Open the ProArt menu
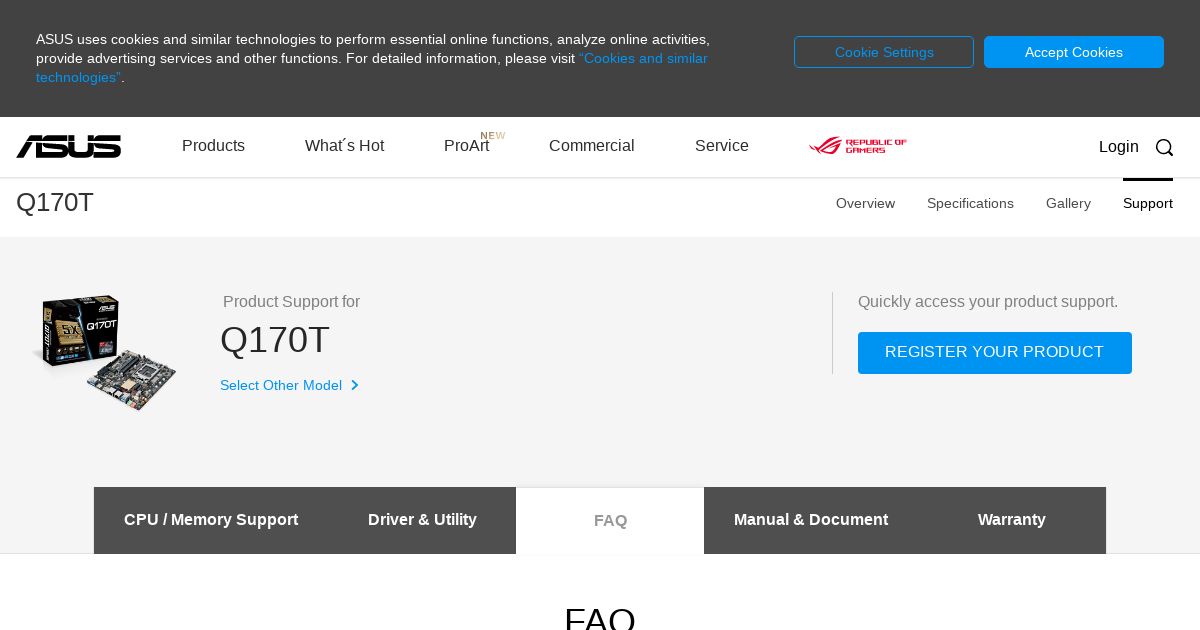This screenshot has width=1200, height=630. [467, 146]
